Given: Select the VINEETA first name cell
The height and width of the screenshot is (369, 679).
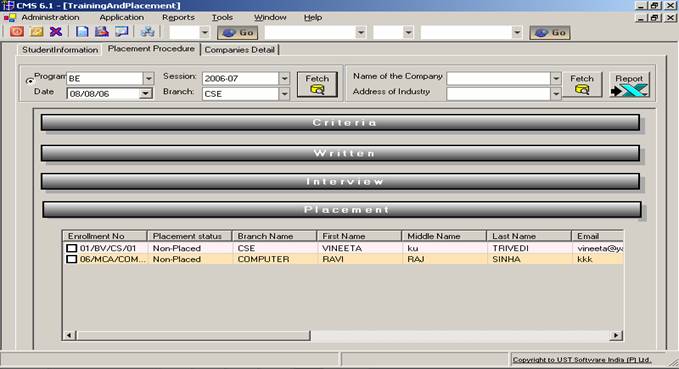Looking at the screenshot, I should click(359, 248).
